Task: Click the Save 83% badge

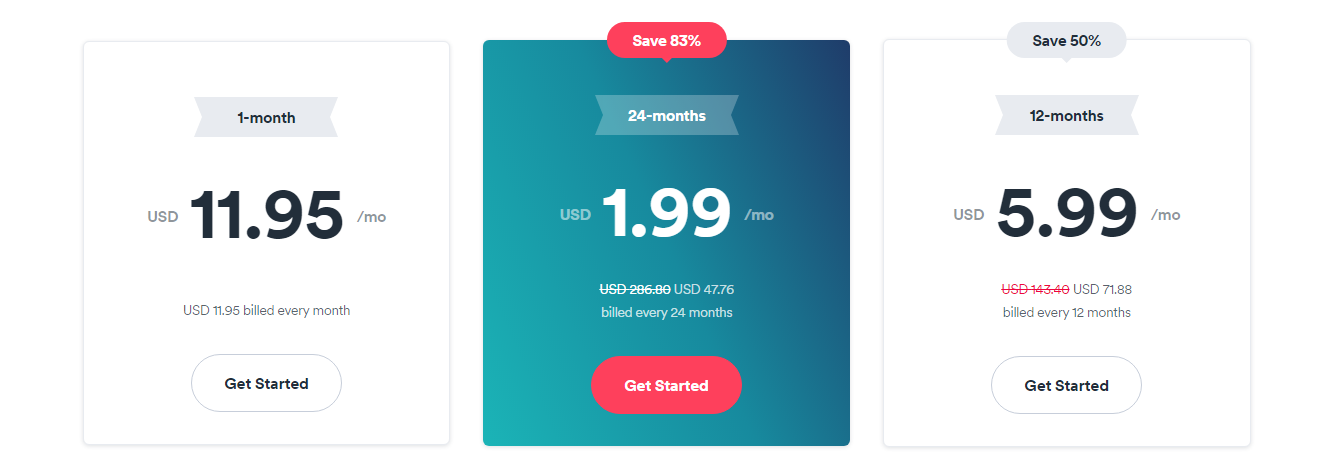Action: pyautogui.click(x=666, y=41)
